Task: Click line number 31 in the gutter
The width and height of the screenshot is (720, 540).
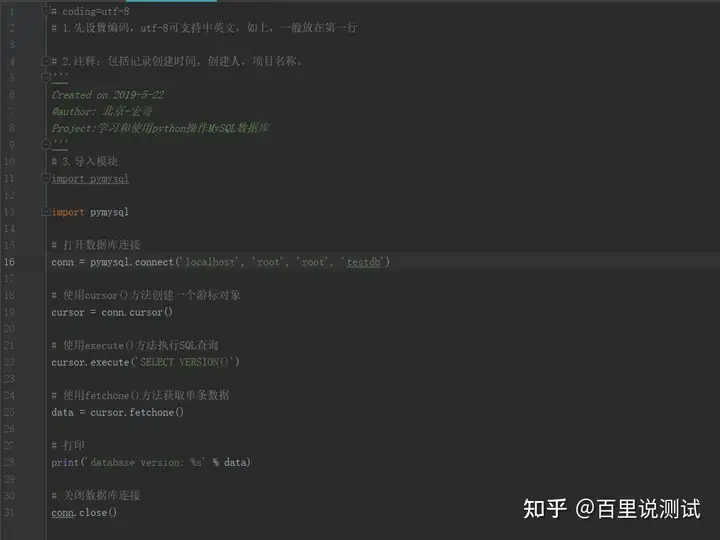Action: pos(10,512)
